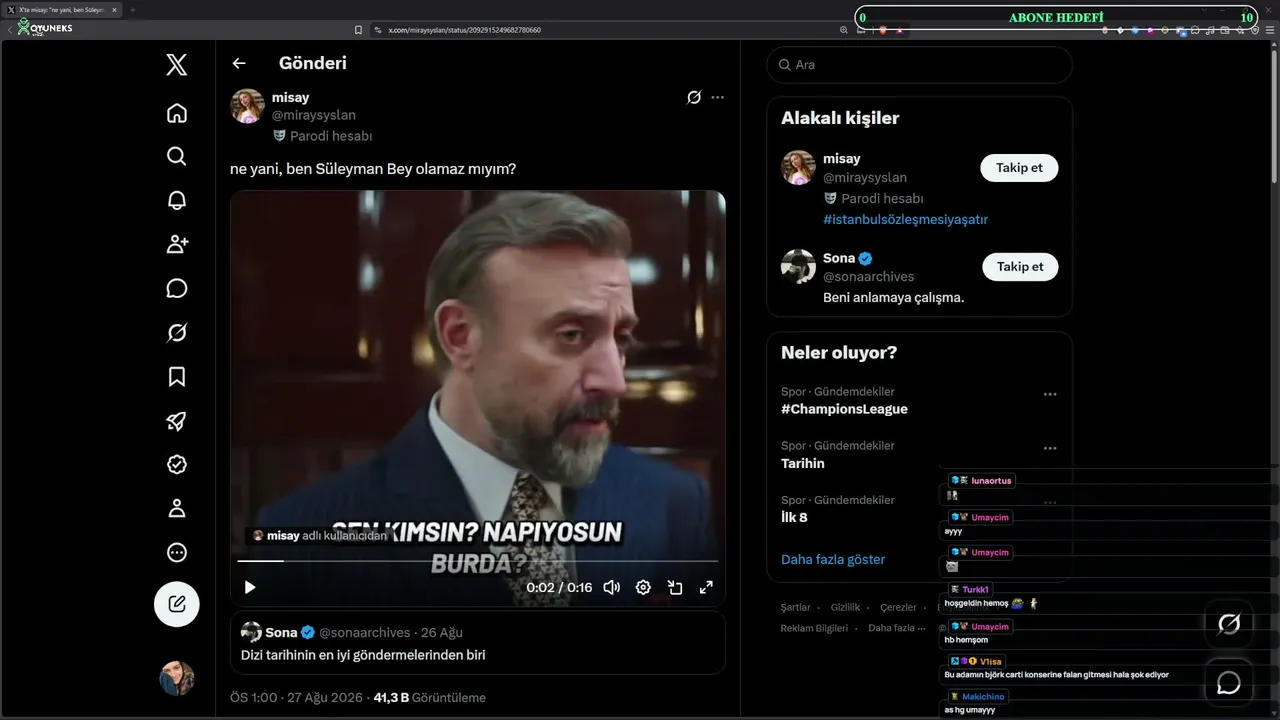Click the post timestamp ÖS 1:00 · 27 Ağu 2026
1280x720 pixels.
click(297, 697)
